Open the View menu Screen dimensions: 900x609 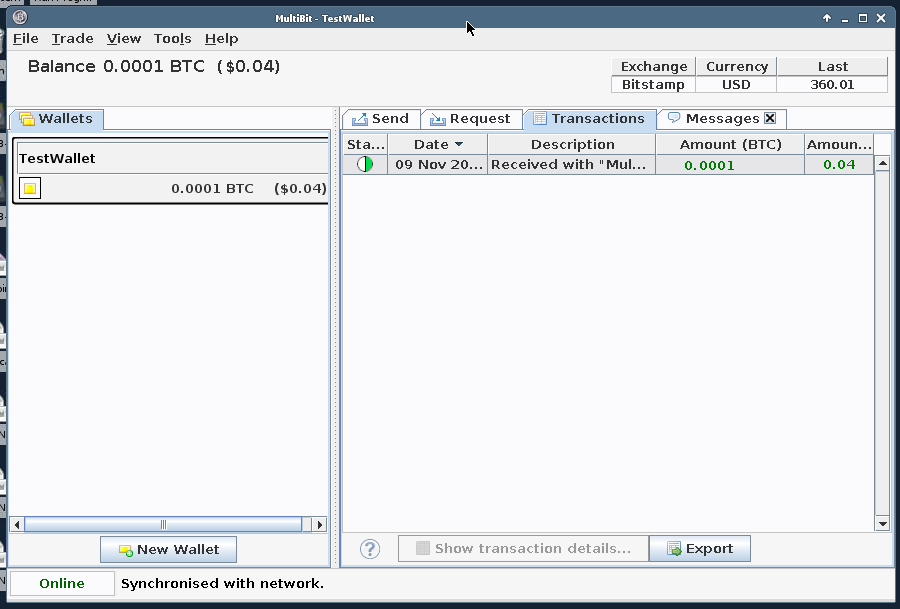coord(123,38)
